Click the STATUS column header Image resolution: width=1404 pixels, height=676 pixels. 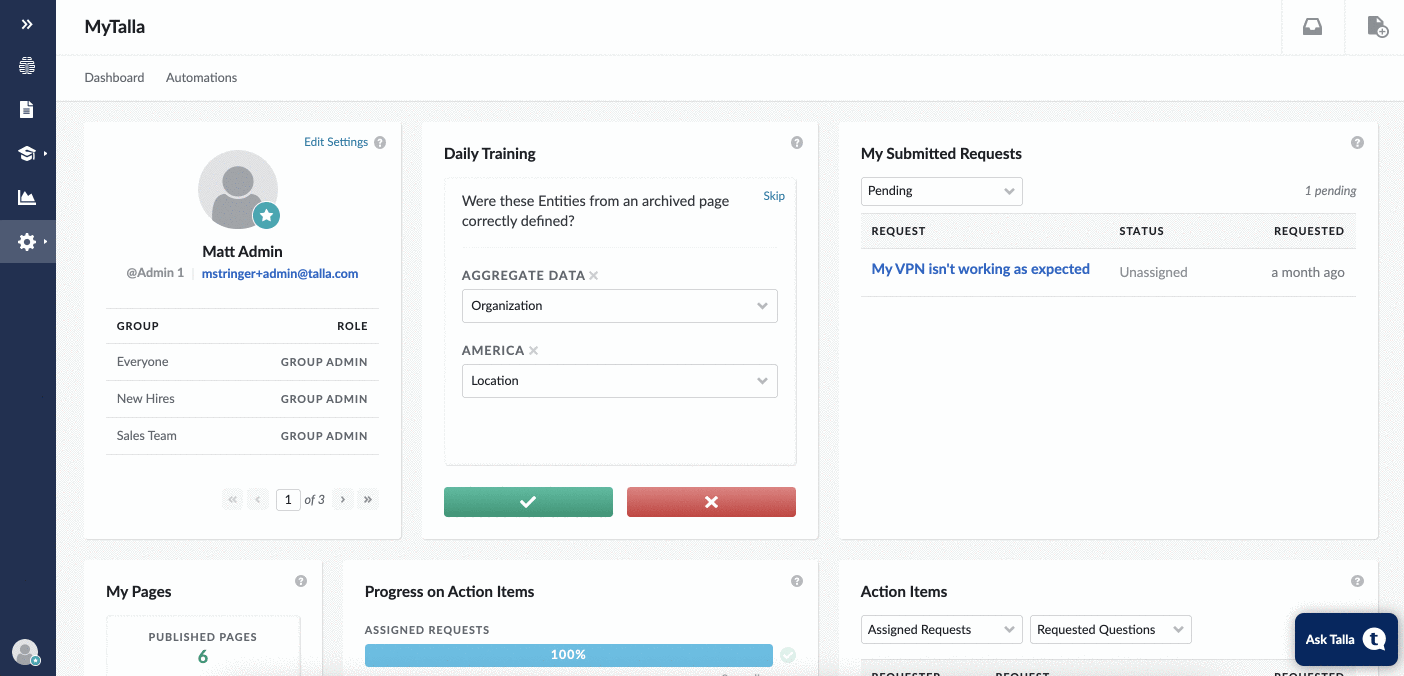[x=1142, y=231]
